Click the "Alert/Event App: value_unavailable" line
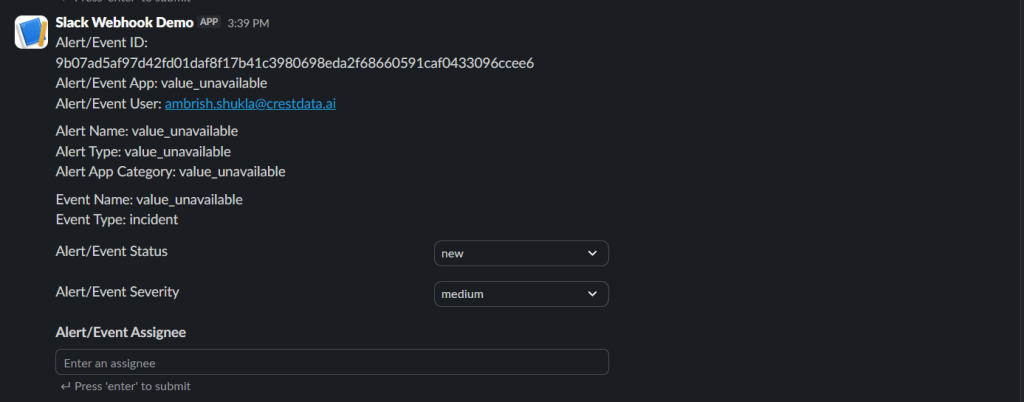 [x=161, y=84]
